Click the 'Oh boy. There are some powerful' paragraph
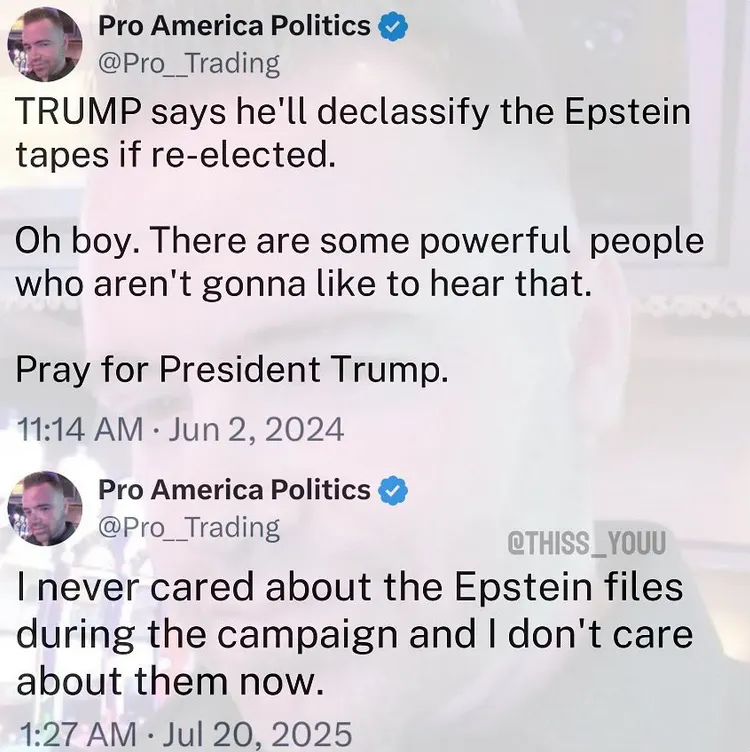Viewport: 750px width, 752px height. [360, 262]
